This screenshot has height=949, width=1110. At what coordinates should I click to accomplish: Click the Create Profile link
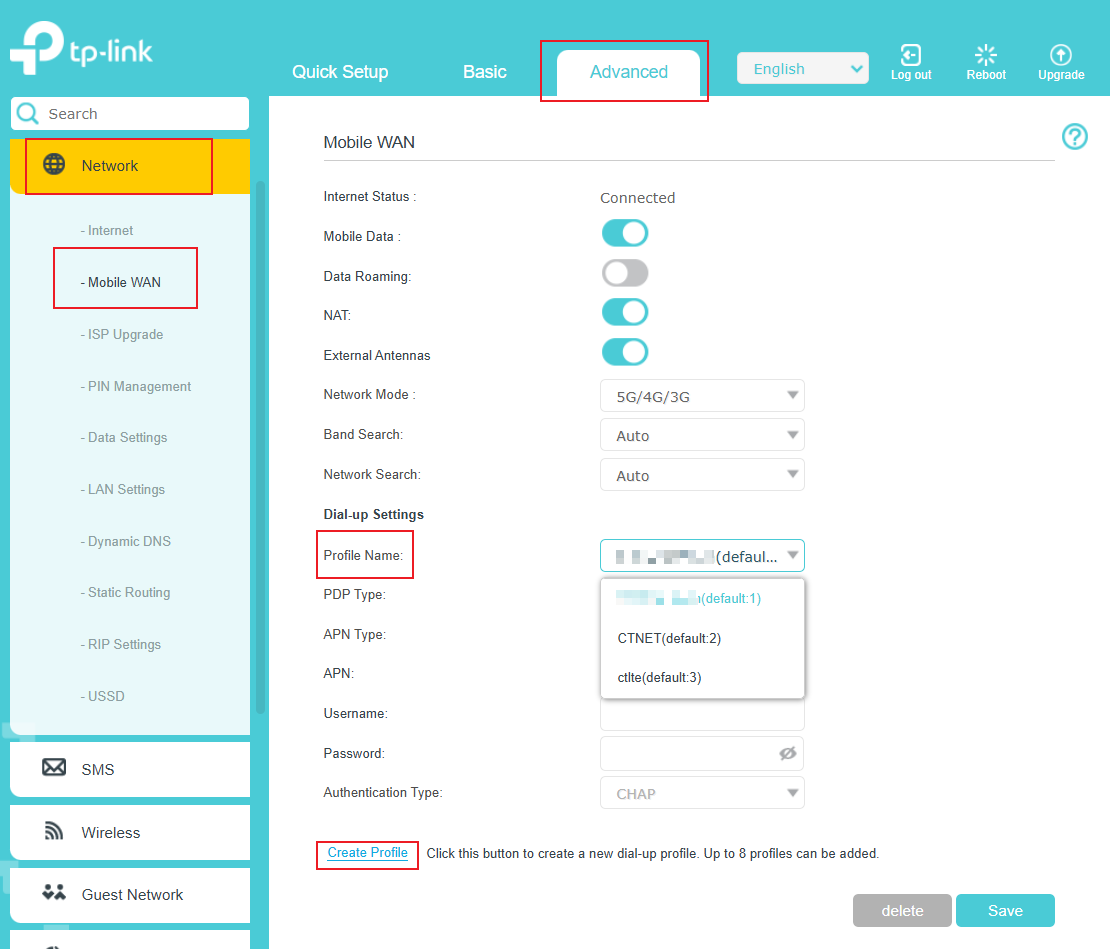click(x=367, y=853)
